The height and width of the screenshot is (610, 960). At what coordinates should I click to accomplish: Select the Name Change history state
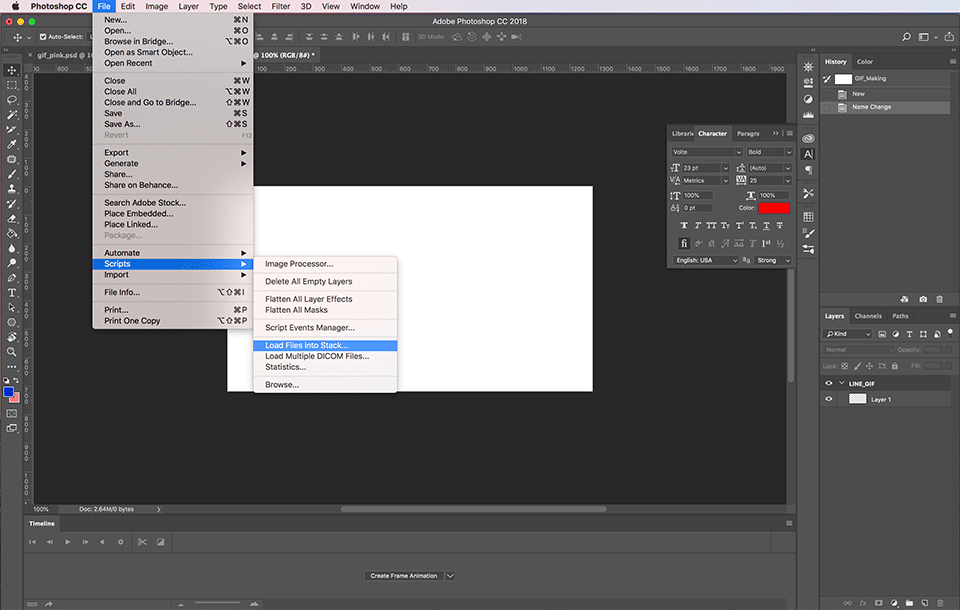click(887, 107)
